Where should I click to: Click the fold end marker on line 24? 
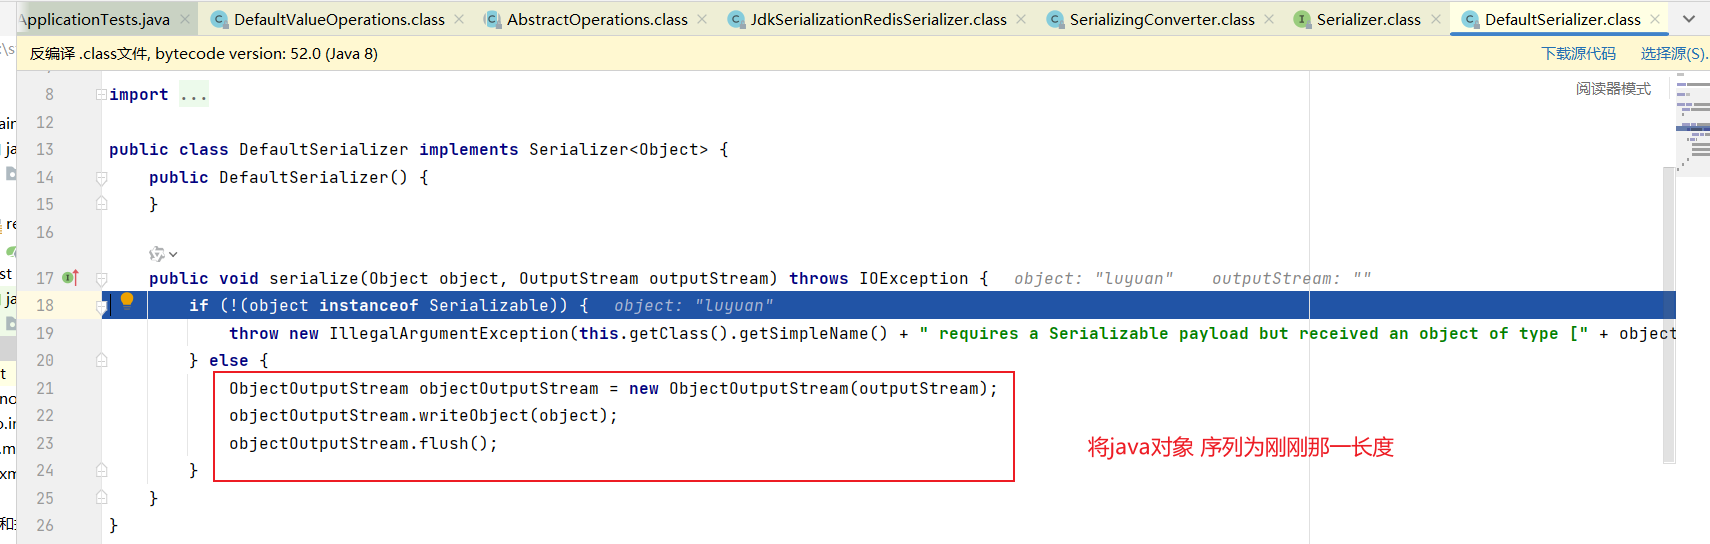pos(101,469)
